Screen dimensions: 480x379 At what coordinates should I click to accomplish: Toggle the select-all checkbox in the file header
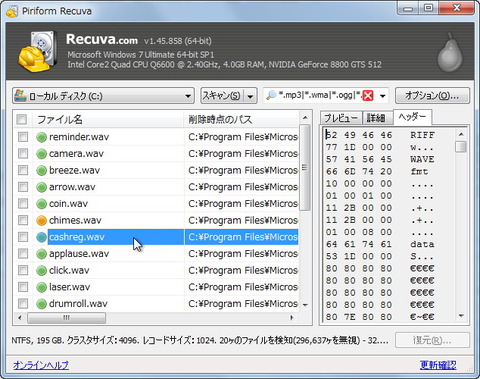click(x=22, y=119)
